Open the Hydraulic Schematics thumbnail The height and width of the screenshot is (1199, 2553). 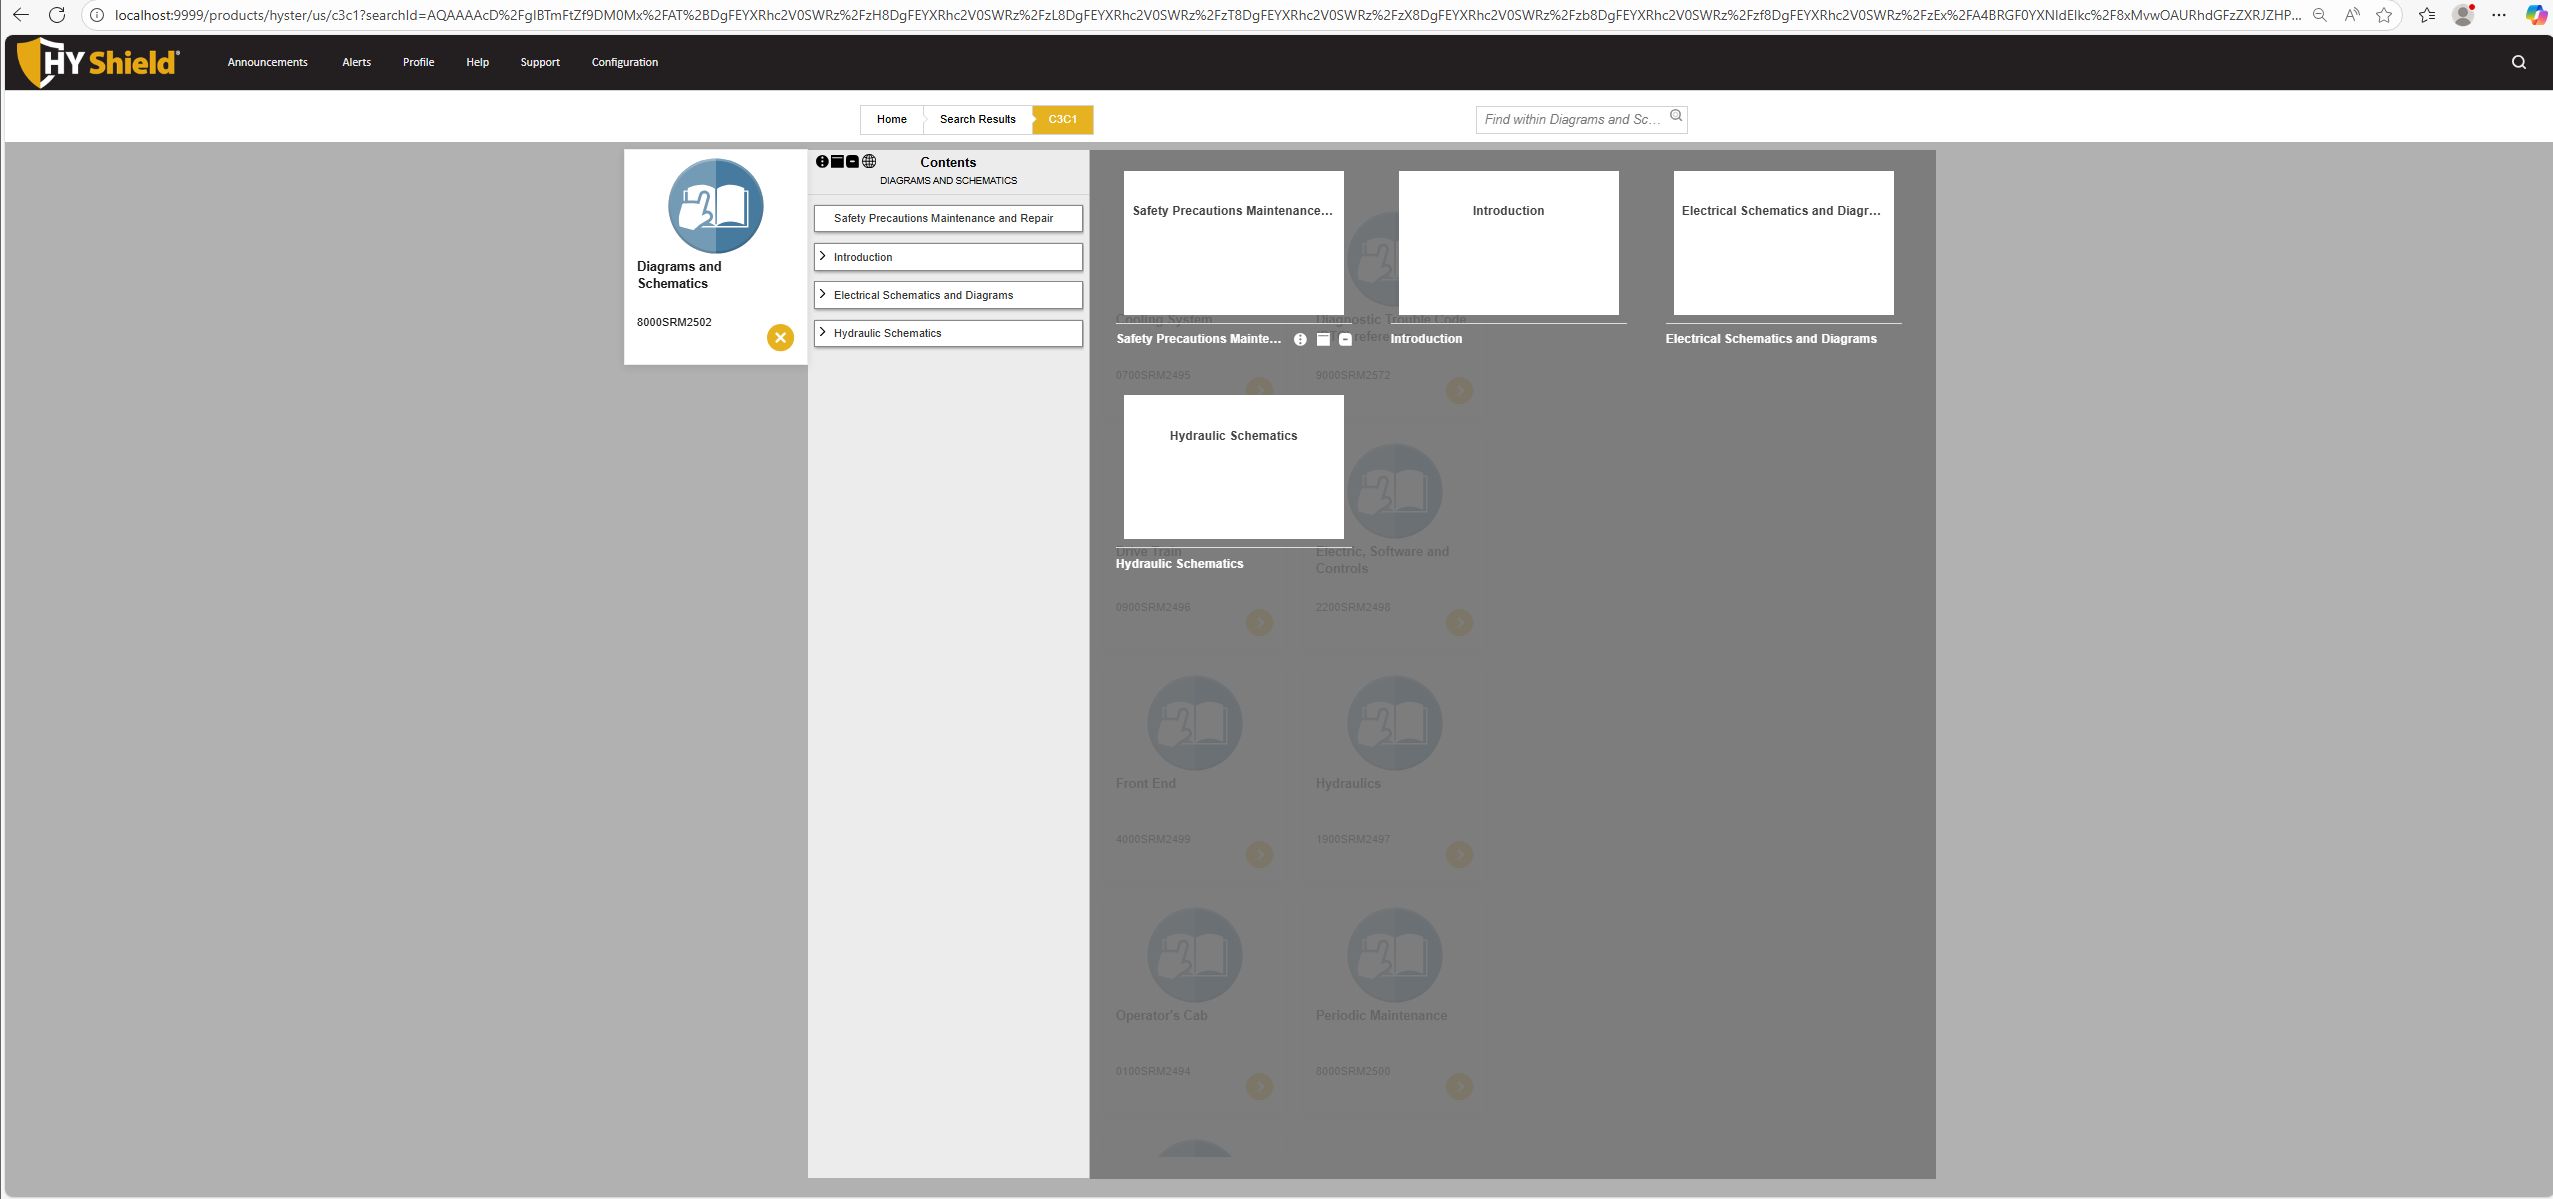(1233, 467)
